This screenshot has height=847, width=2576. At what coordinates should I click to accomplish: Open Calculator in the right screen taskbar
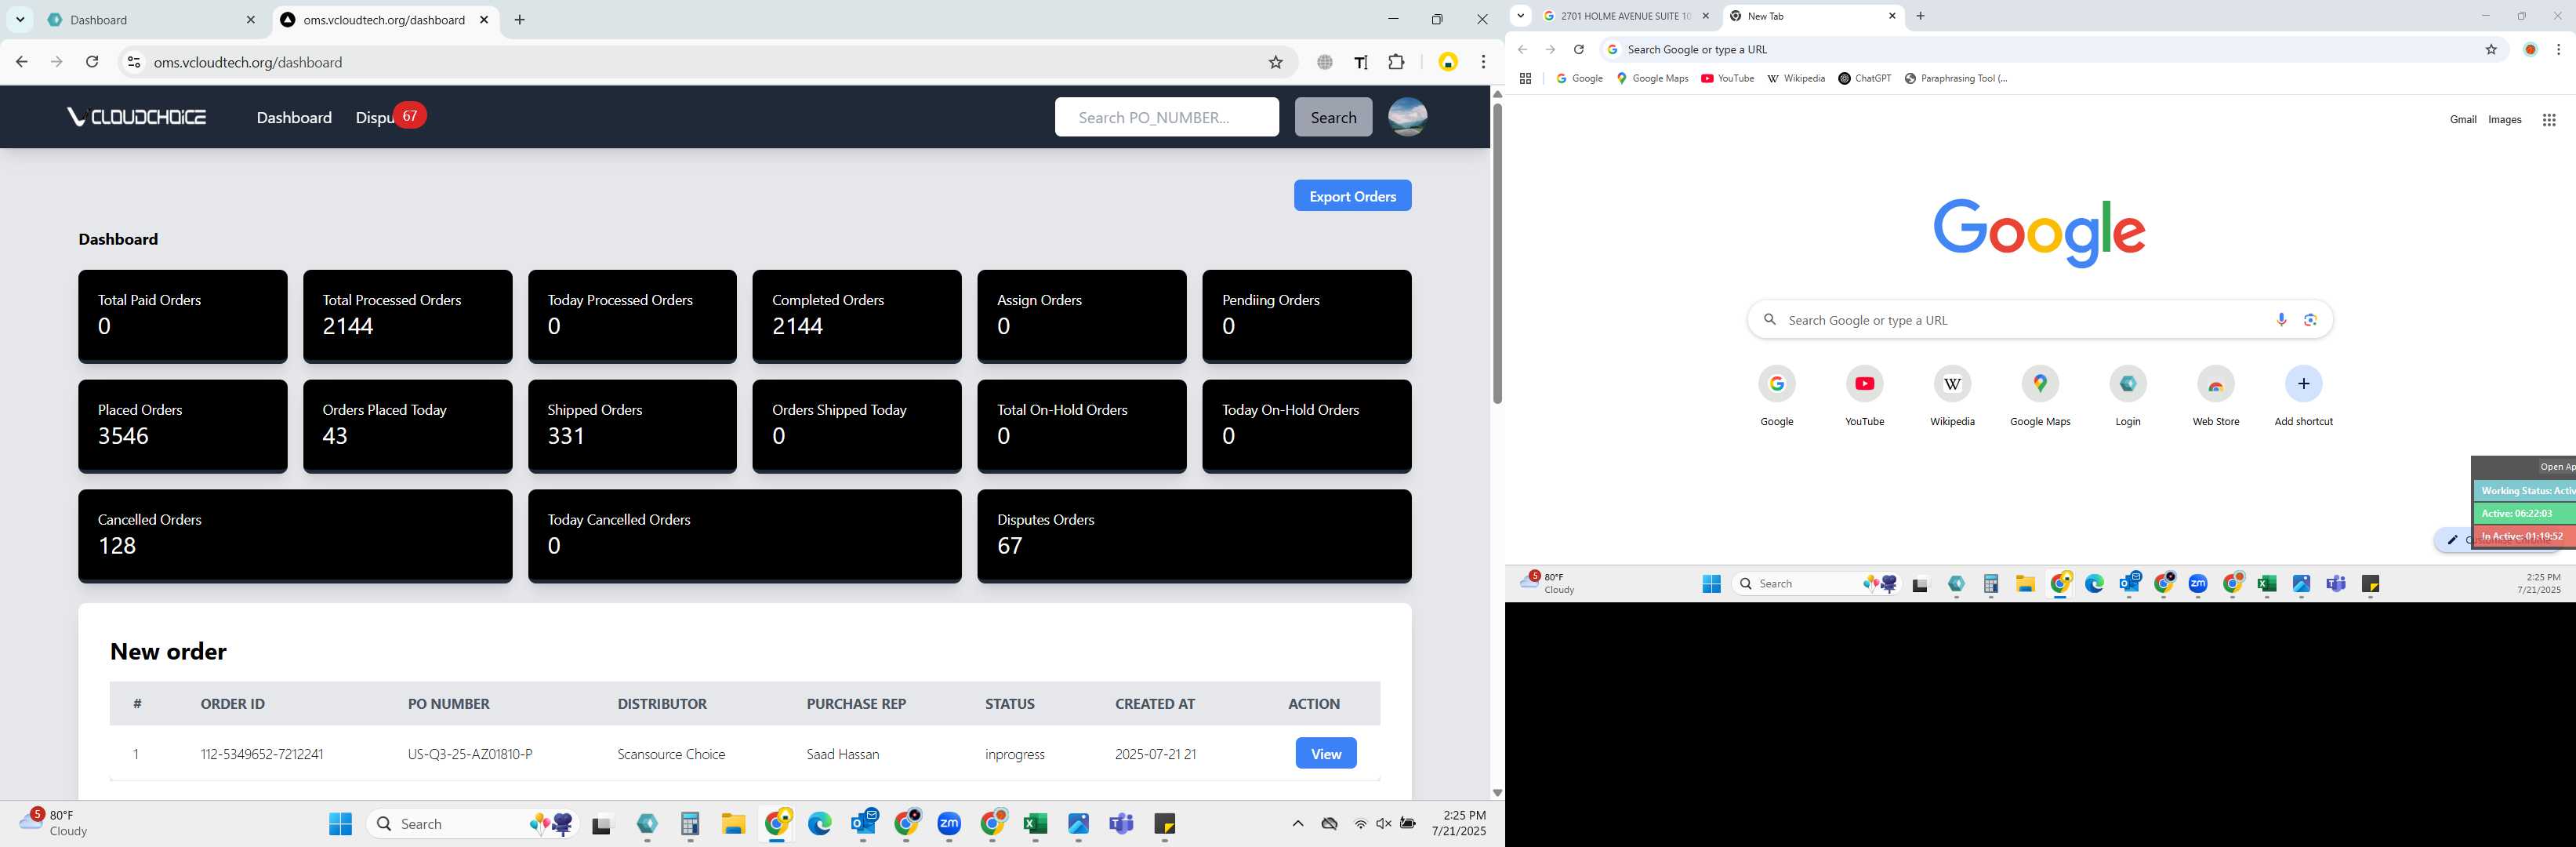click(x=1990, y=584)
